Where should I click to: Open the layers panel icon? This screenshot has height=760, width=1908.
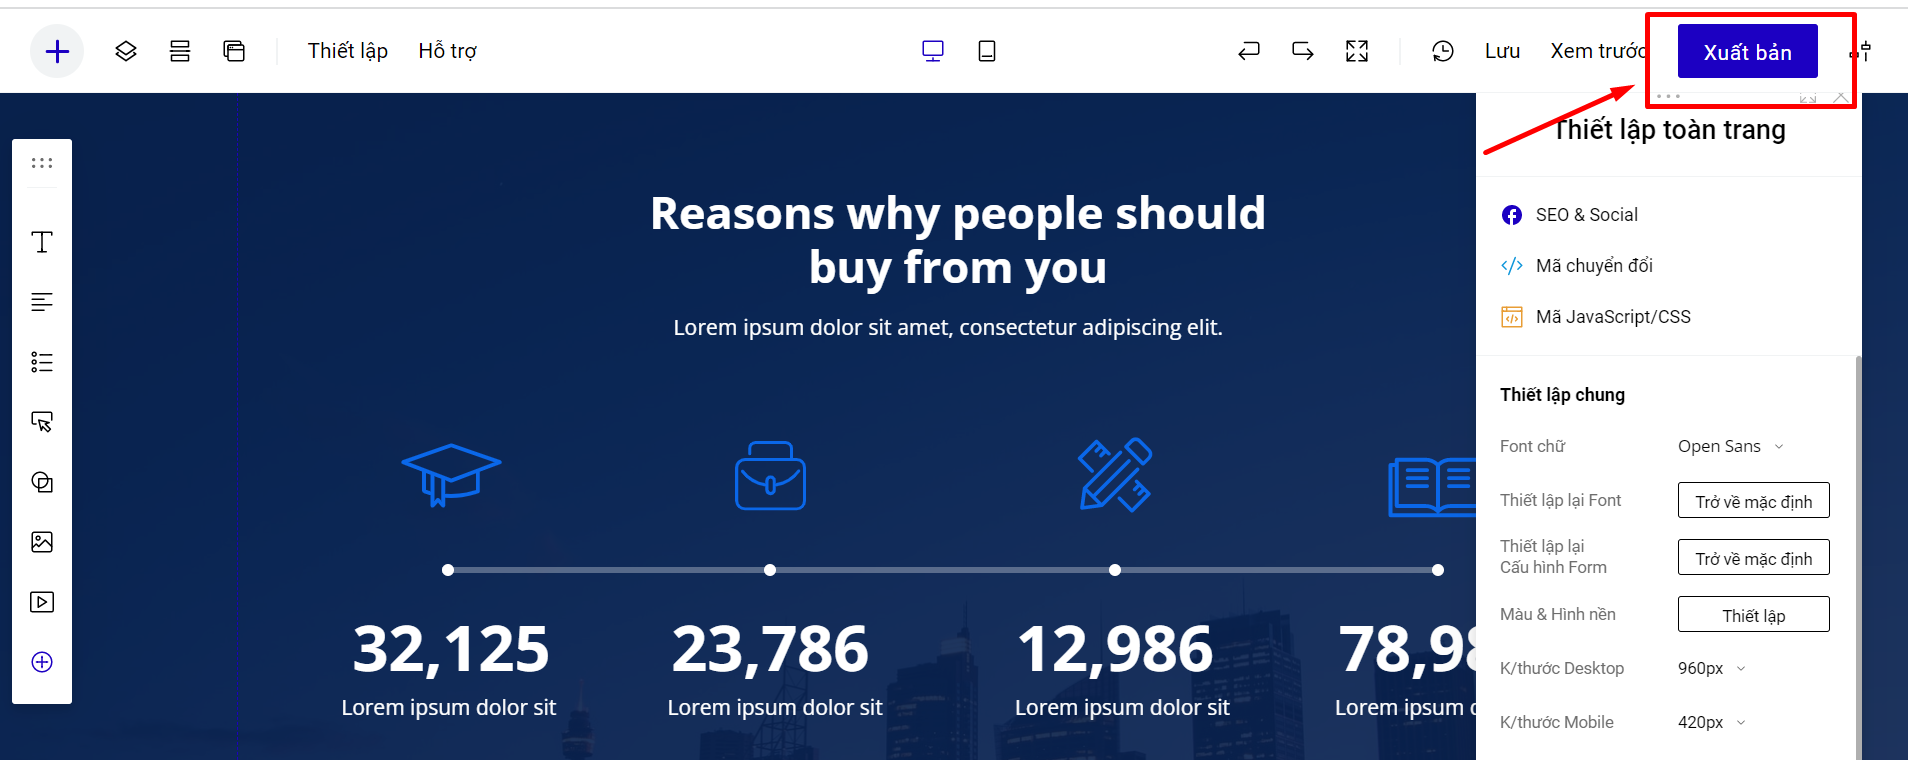coord(126,51)
